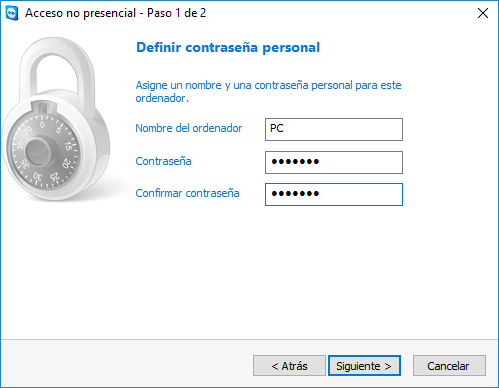Viewport: 499px width, 388px height.
Task: Click the Definir contraseña personal heading
Action: 228,48
